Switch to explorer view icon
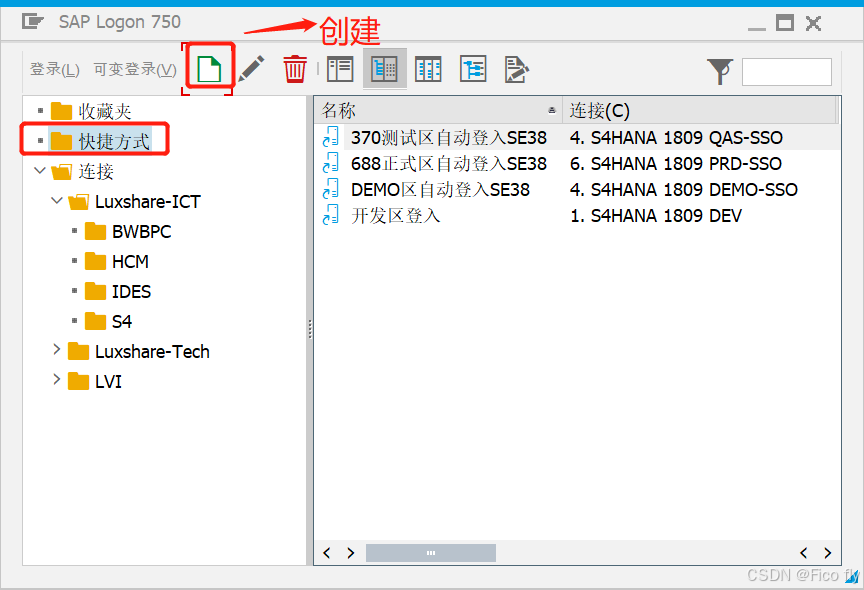This screenshot has height=590, width=864. 340,69
